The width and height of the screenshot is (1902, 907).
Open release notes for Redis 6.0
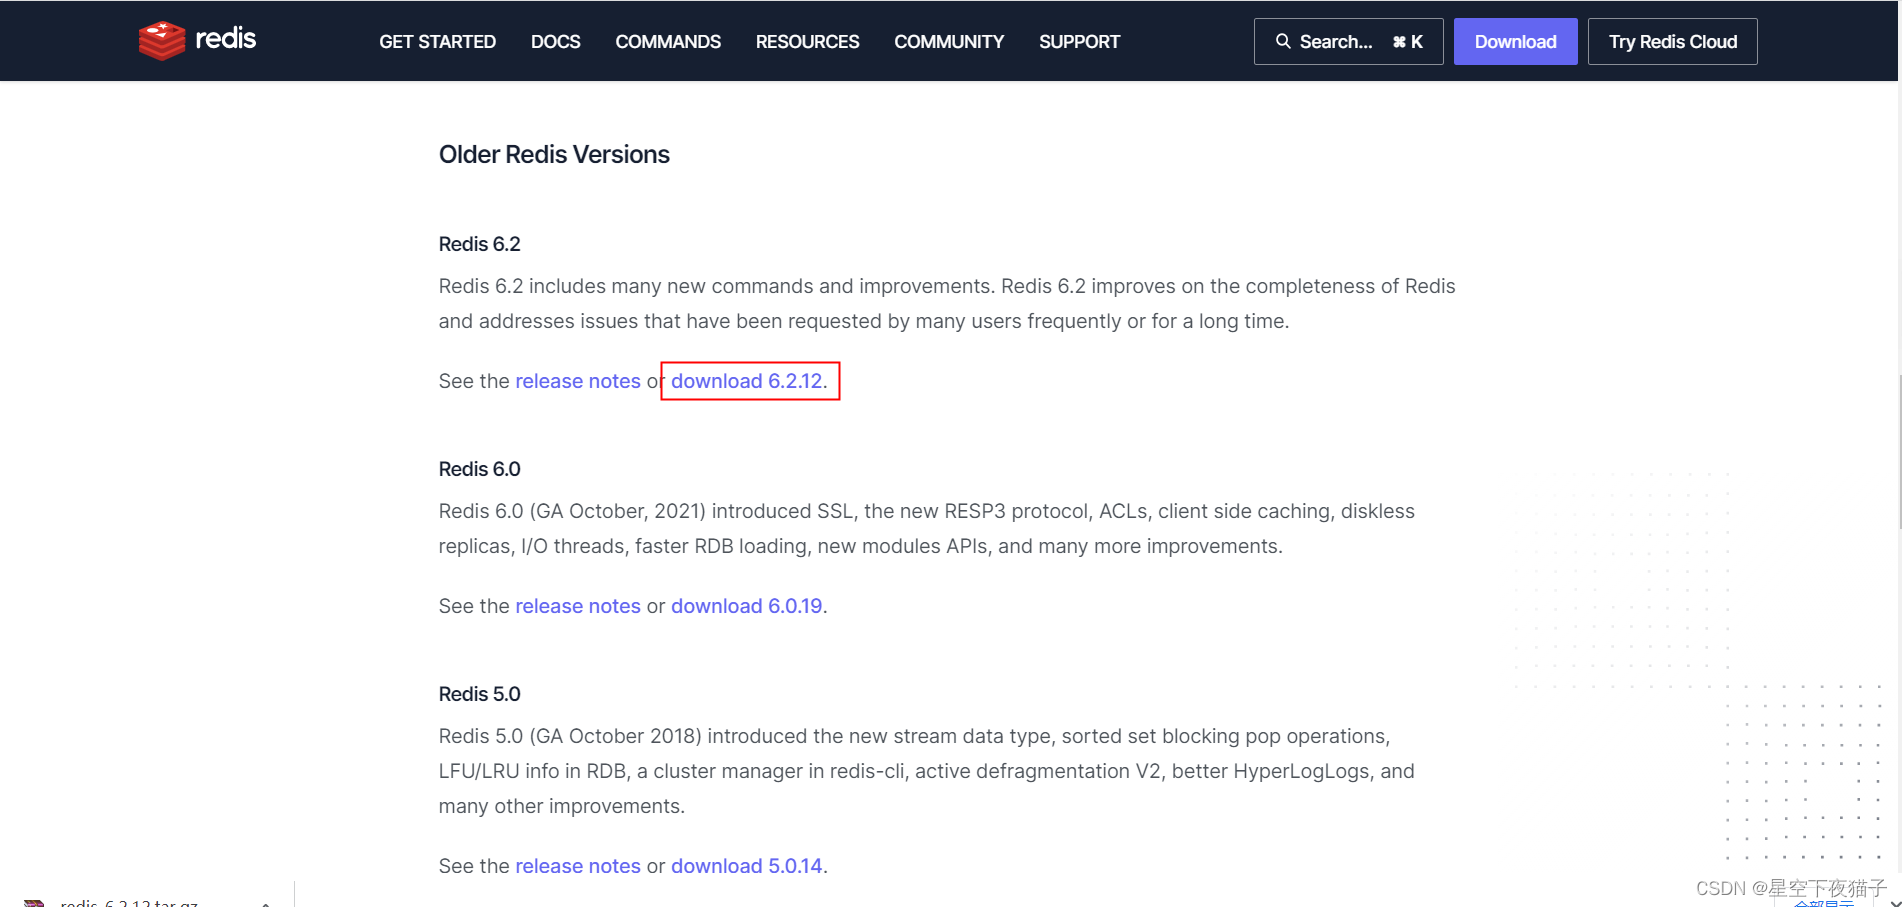pyautogui.click(x=578, y=606)
